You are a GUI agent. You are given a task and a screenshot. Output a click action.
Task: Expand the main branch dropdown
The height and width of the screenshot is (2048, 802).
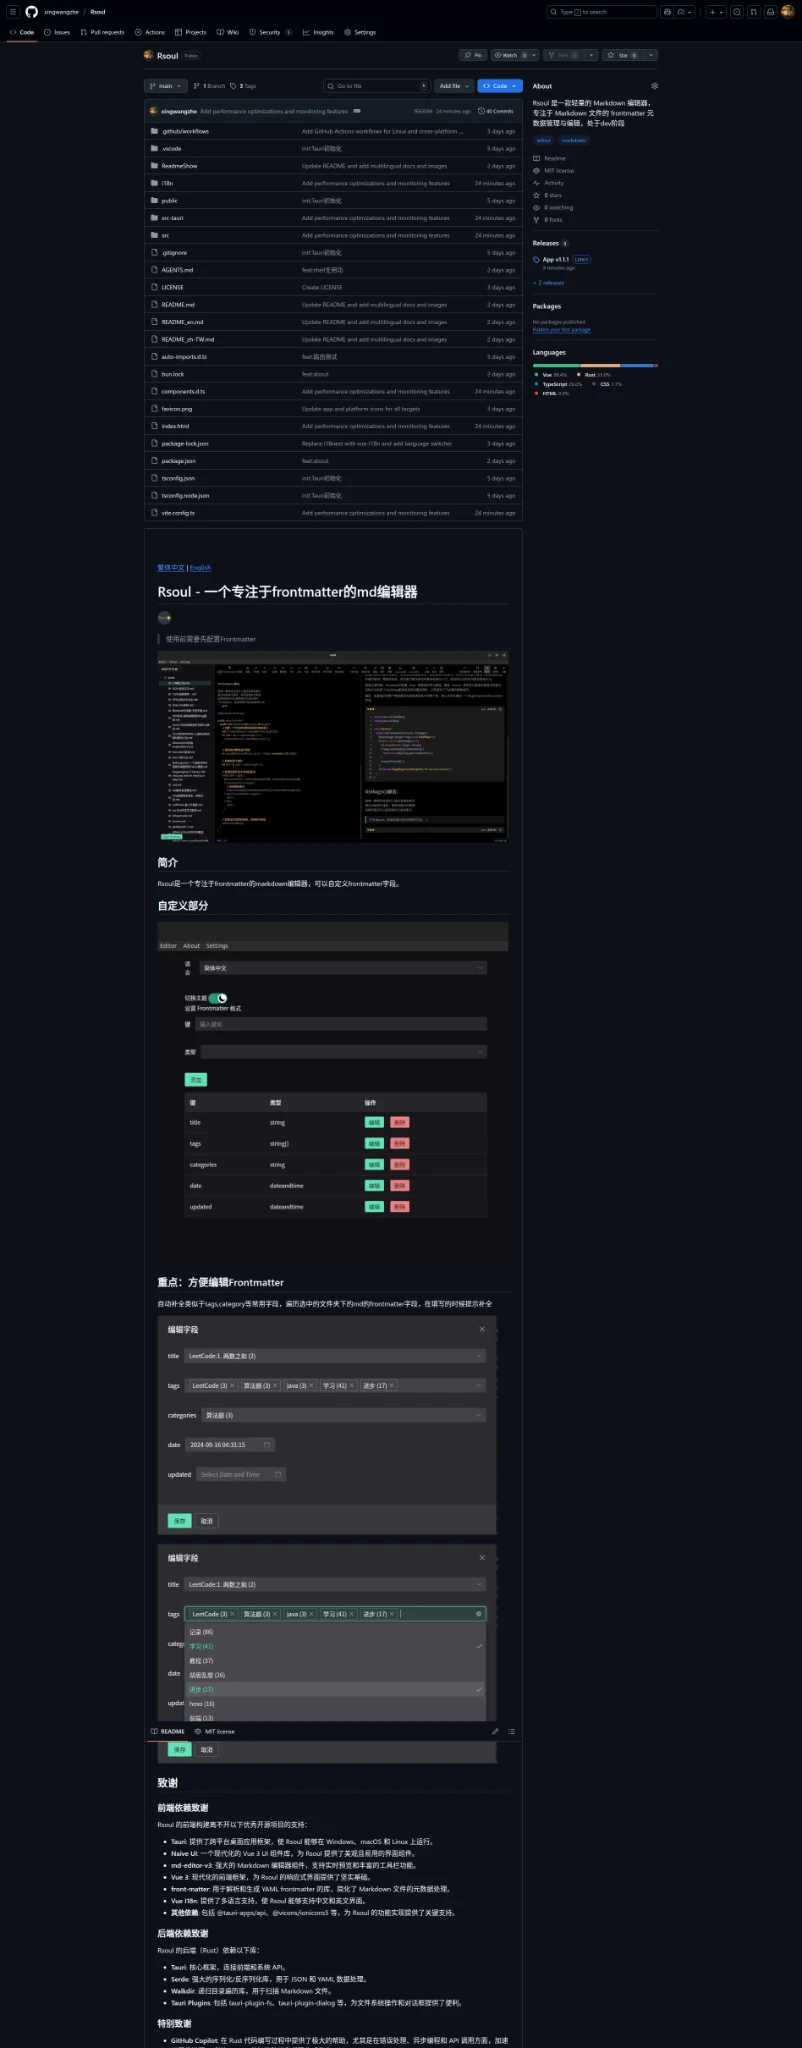(164, 86)
